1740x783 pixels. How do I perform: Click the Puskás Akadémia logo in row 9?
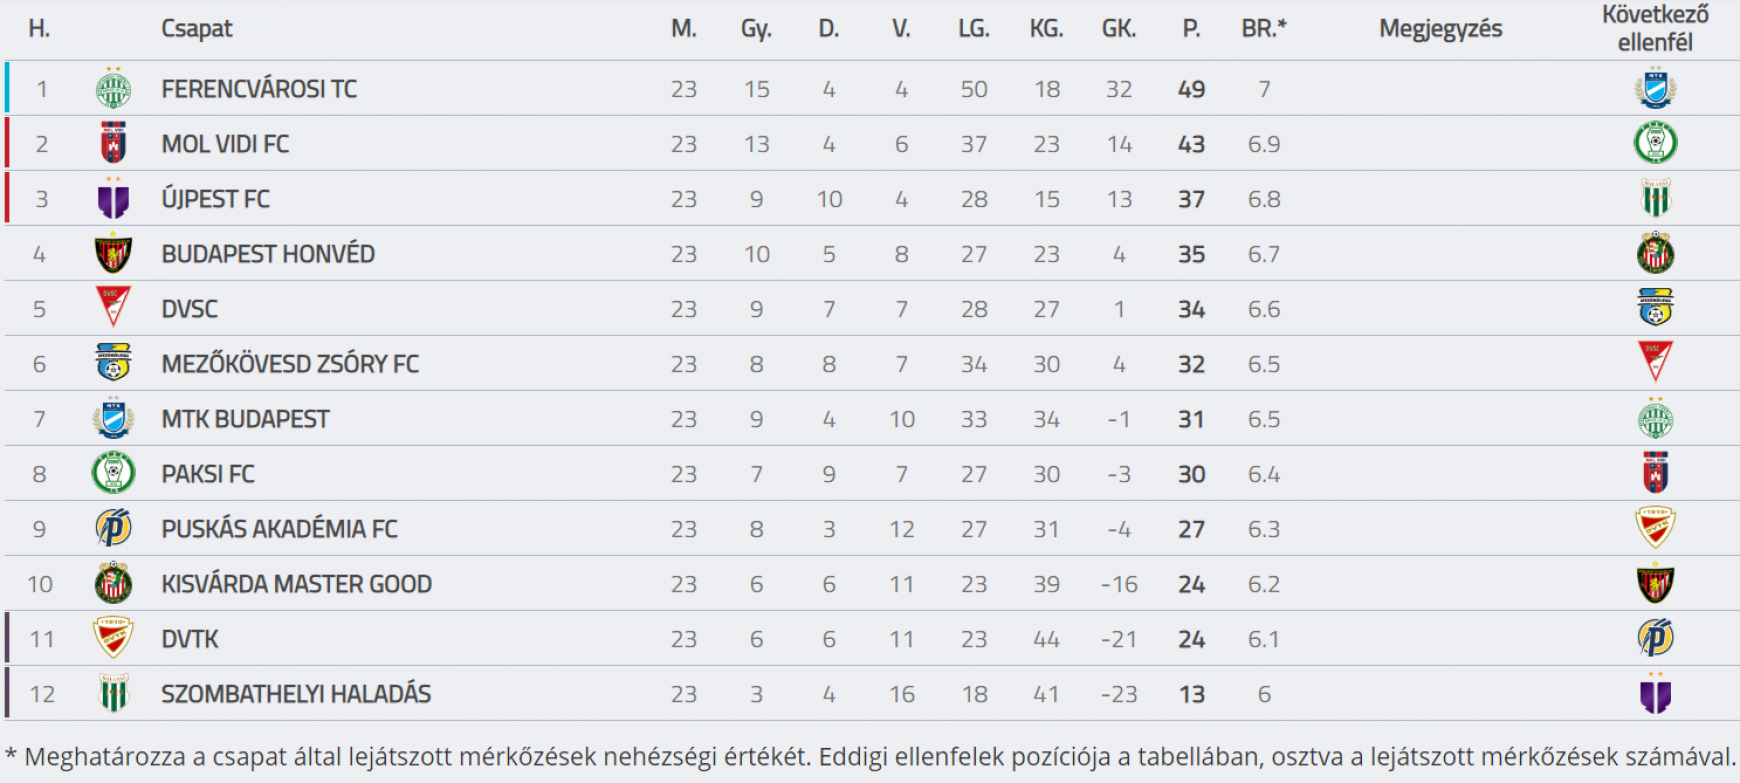click(x=113, y=528)
